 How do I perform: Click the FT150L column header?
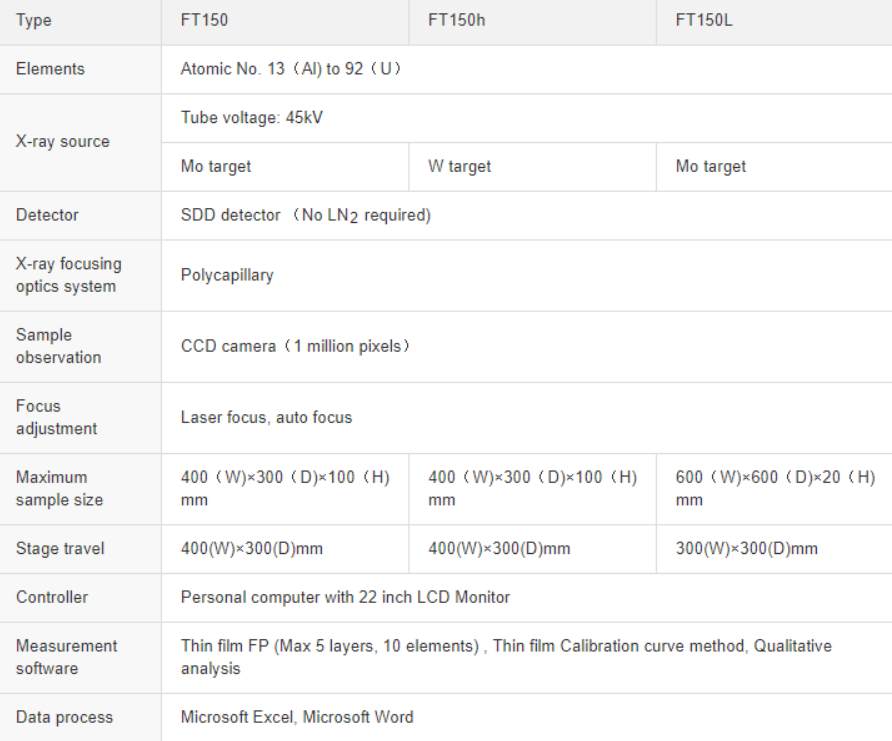pyautogui.click(x=704, y=20)
